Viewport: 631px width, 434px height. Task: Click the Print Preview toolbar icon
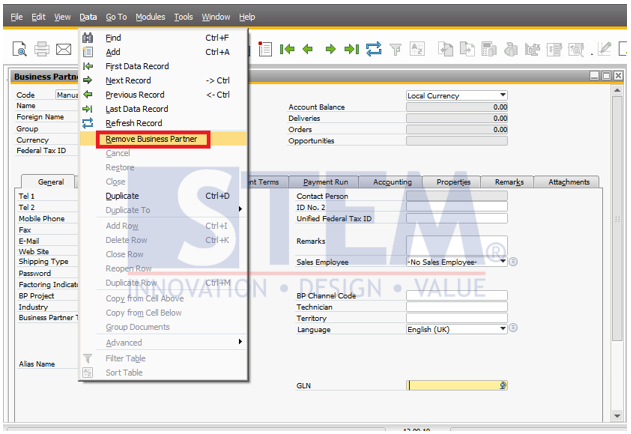coord(19,49)
